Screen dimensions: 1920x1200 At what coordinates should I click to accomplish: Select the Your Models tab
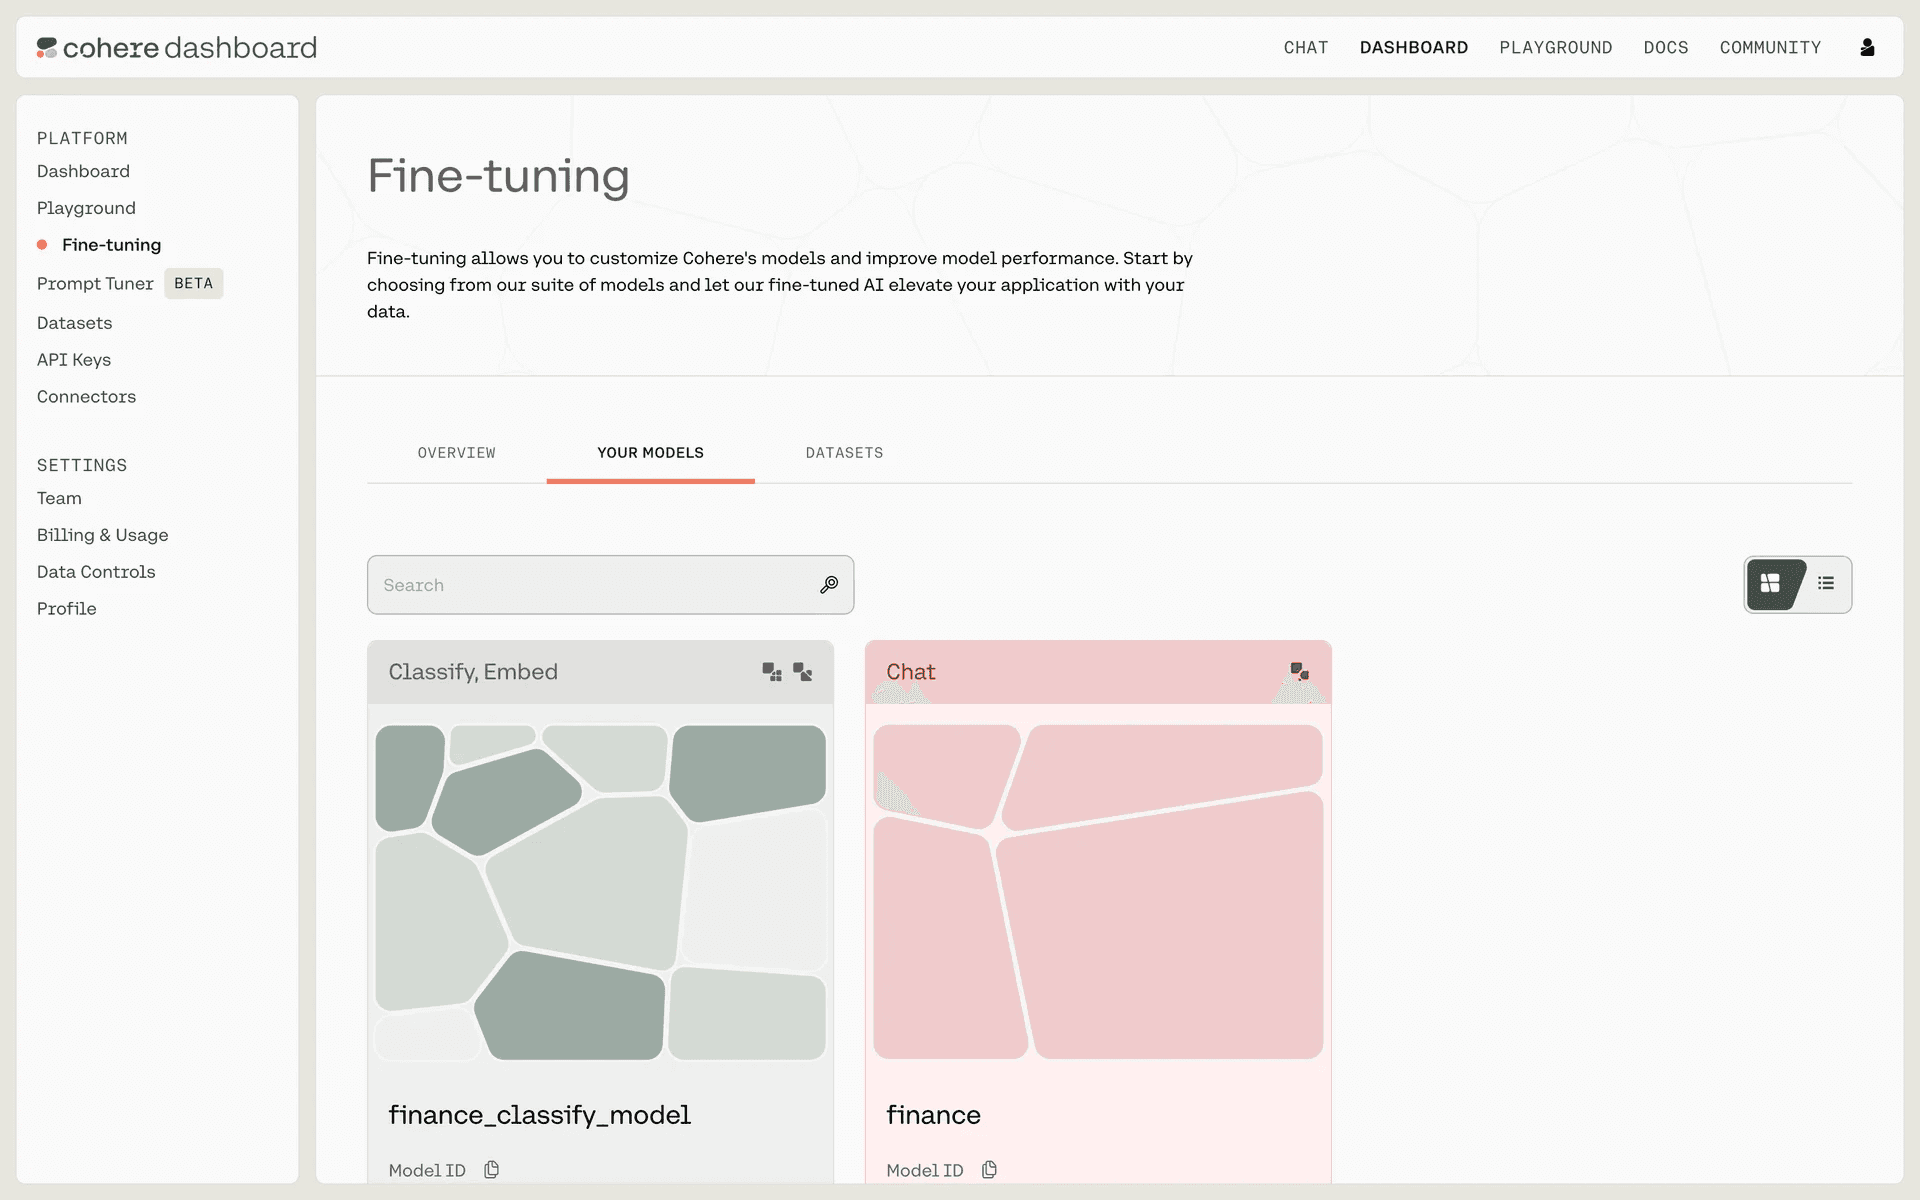coord(650,453)
